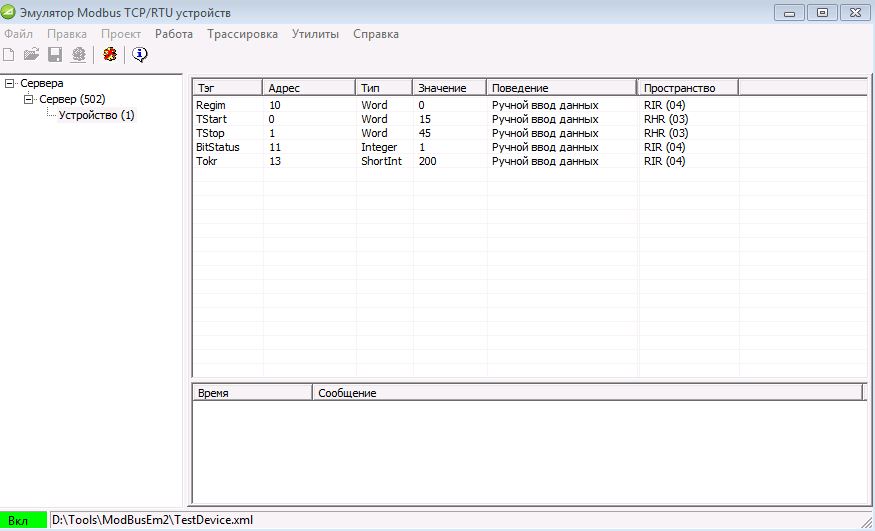Image resolution: width=875 pixels, height=531 pixels.
Task: Collapse the Сервера tree node
Action: [10, 83]
